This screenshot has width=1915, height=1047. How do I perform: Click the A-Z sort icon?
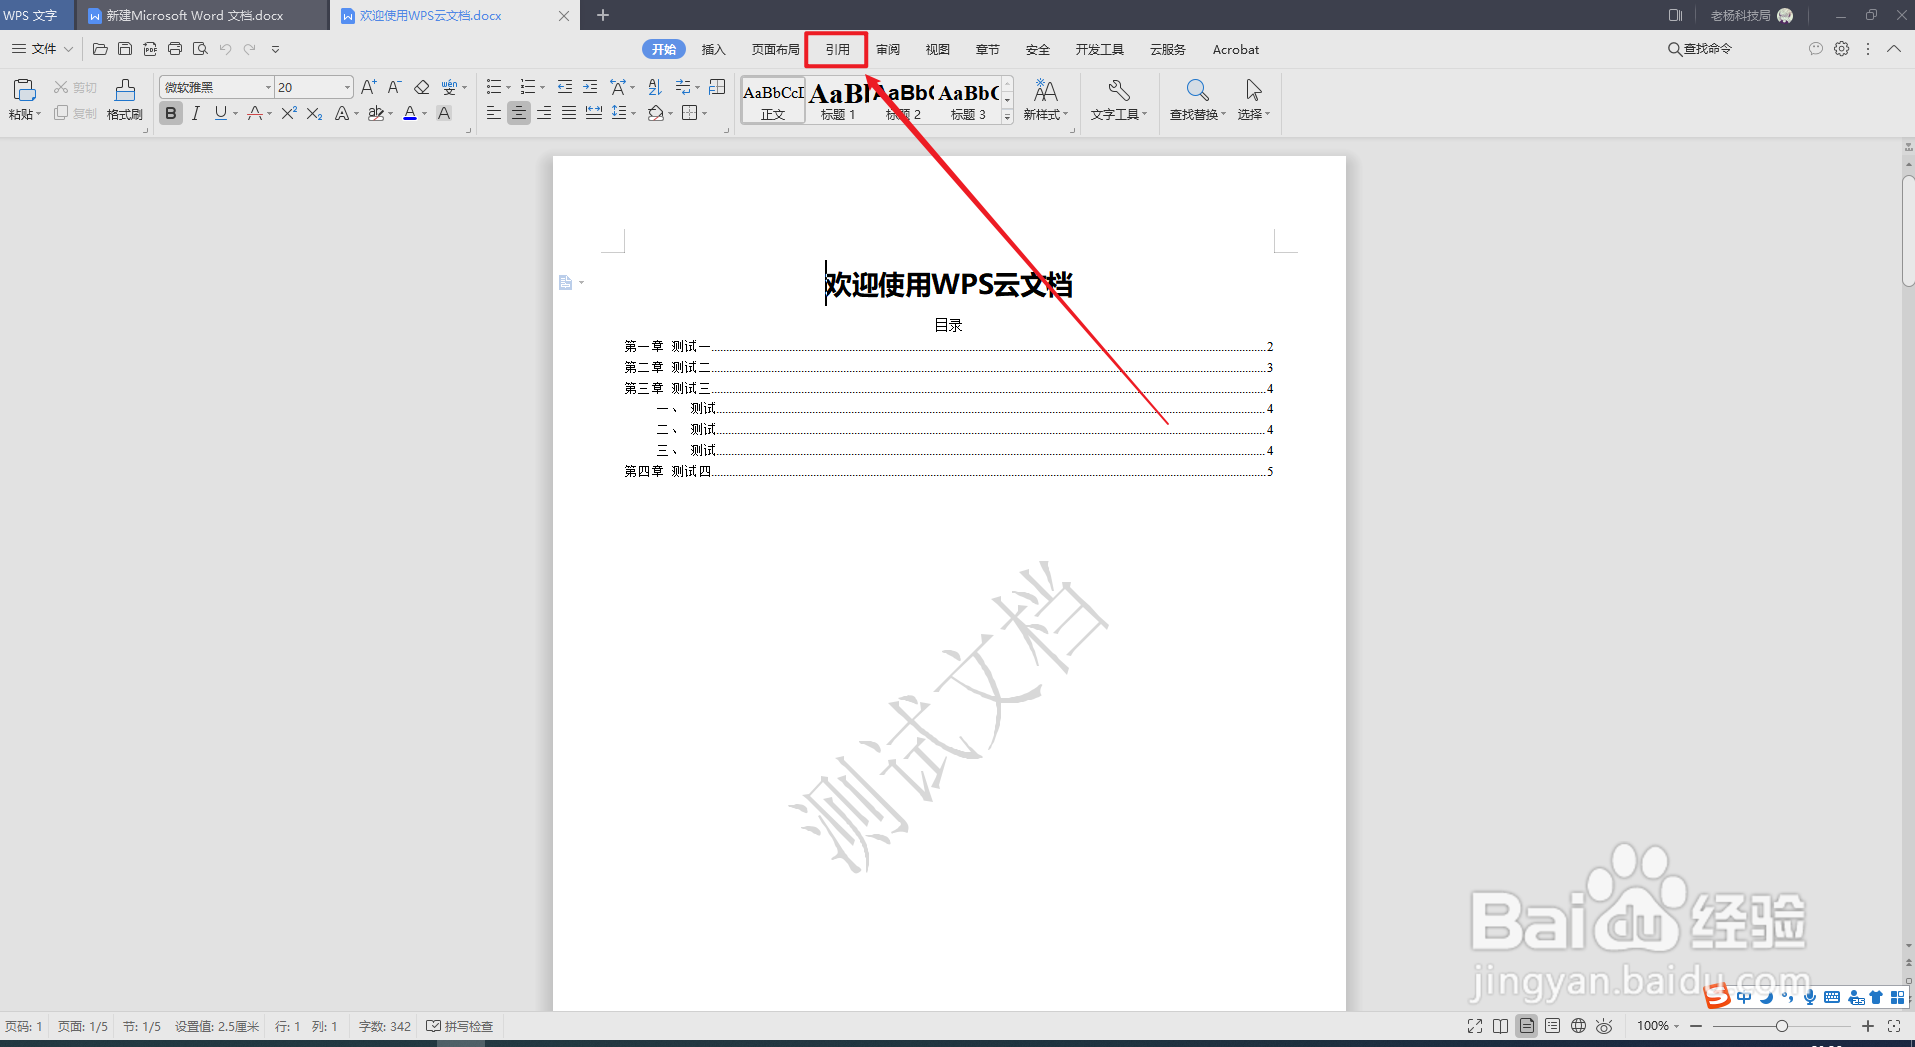pyautogui.click(x=655, y=87)
